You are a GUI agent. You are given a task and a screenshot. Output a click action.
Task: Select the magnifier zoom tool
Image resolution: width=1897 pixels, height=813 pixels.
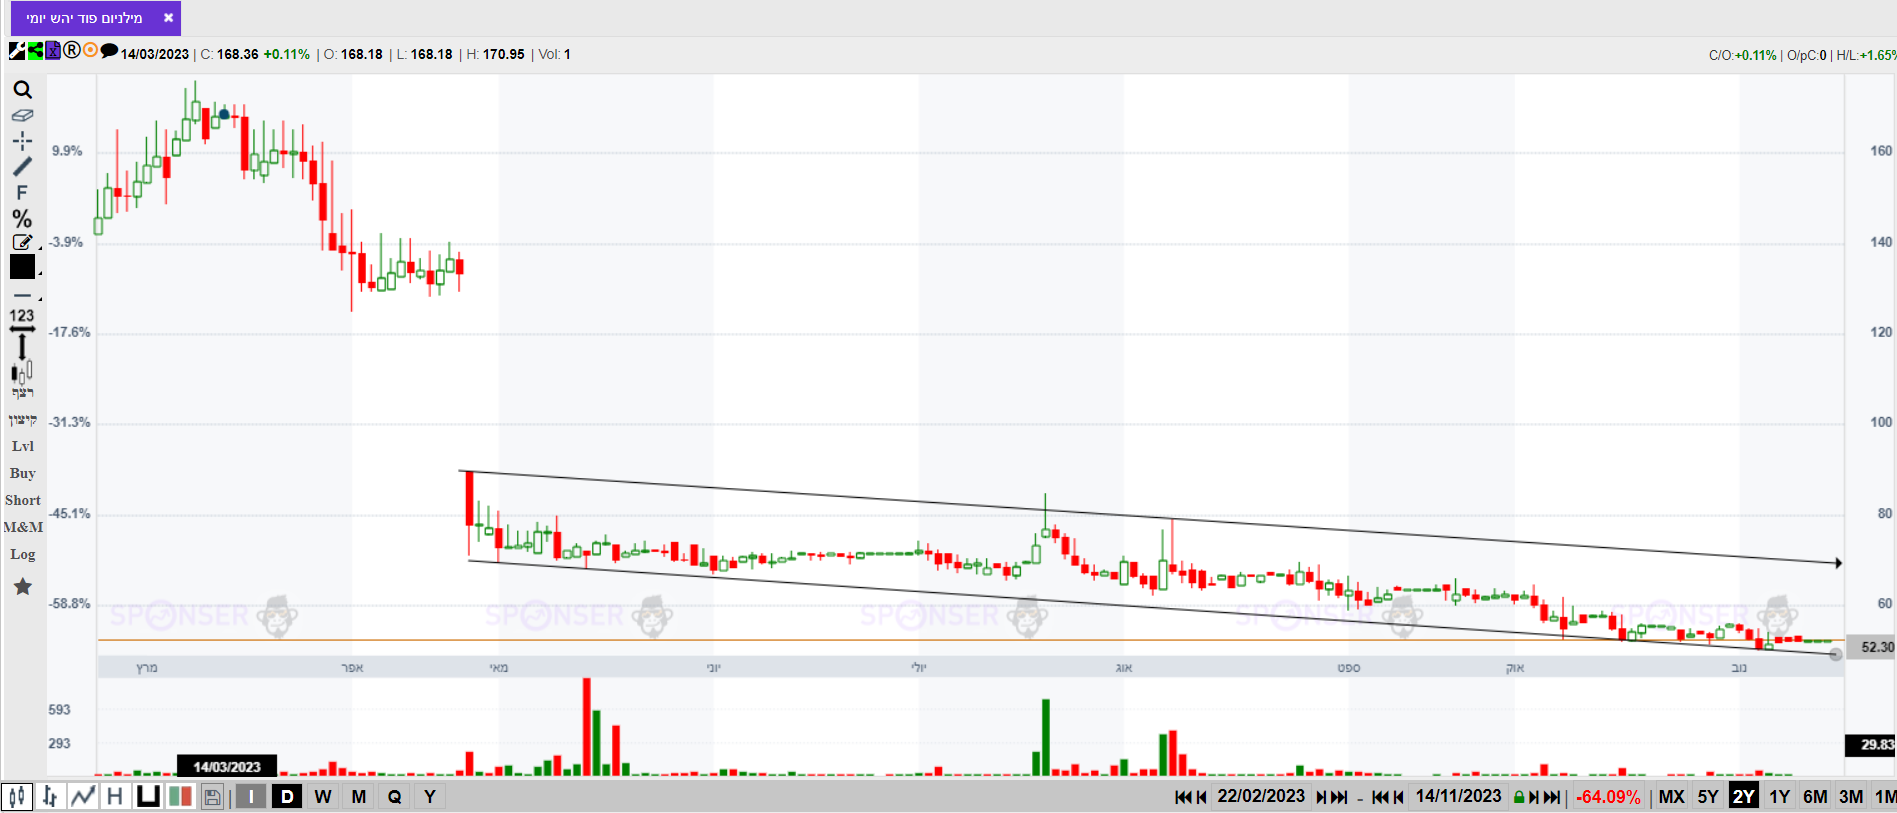[x=22, y=90]
